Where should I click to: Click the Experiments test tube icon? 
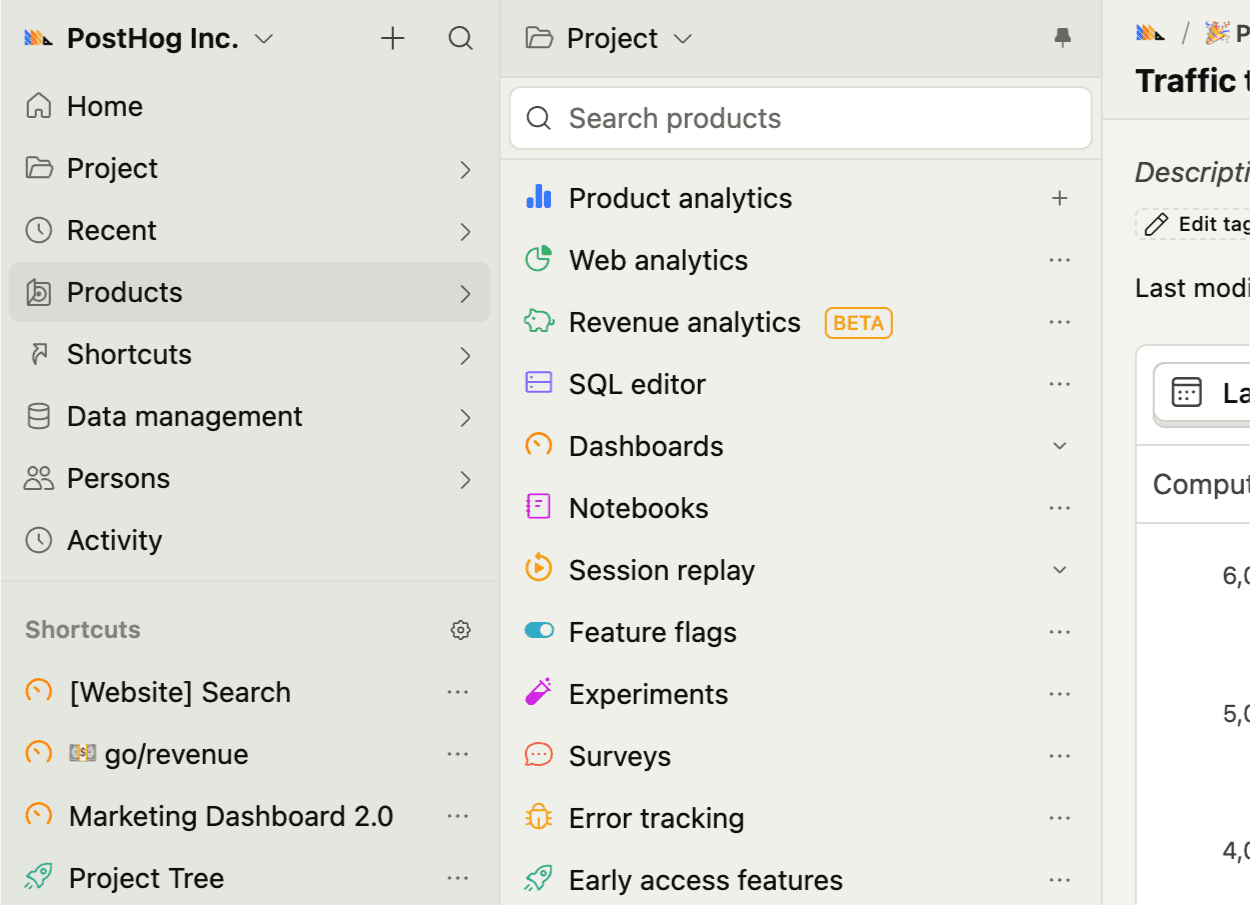point(539,692)
